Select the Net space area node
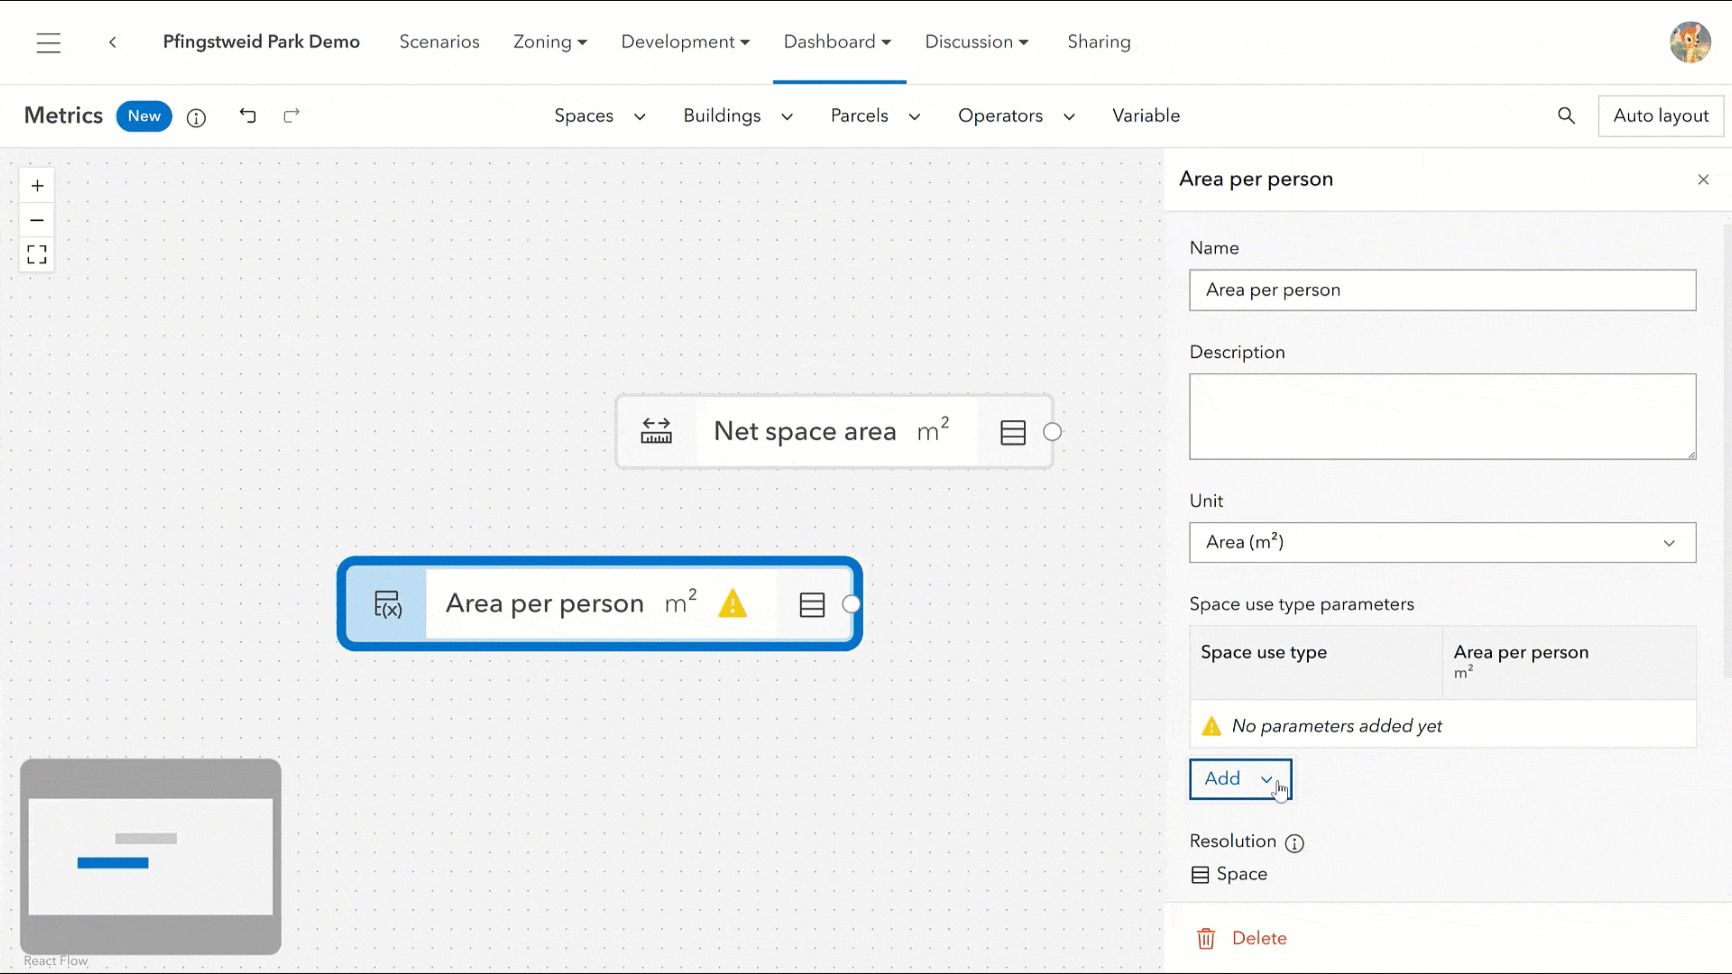Screen dimensions: 1732x974 tap(834, 432)
